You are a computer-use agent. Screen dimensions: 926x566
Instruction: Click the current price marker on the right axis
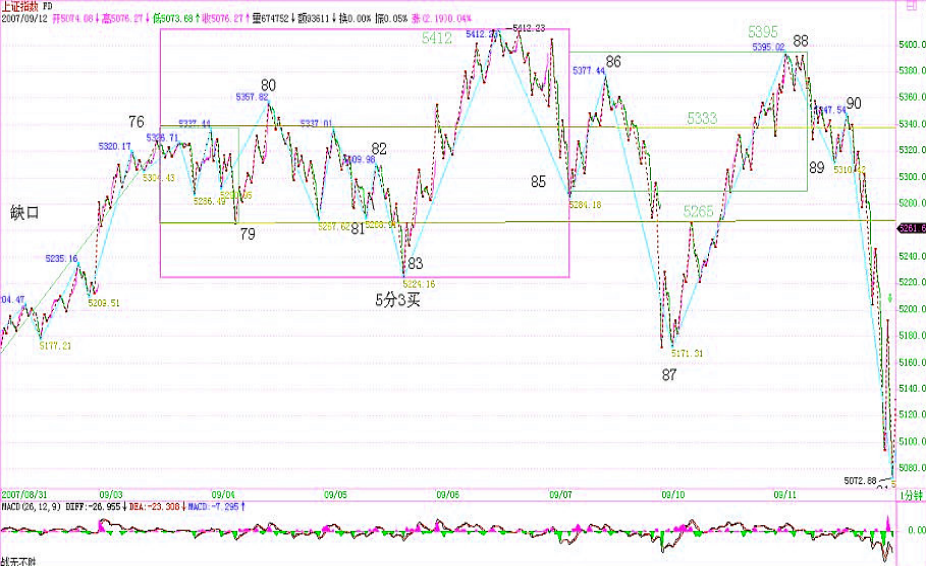pos(911,229)
